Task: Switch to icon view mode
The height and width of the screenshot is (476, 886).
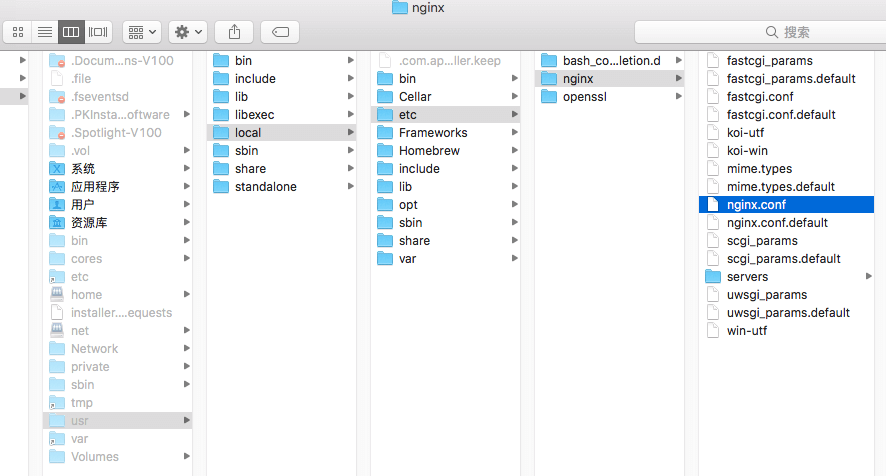Action: click(x=18, y=32)
